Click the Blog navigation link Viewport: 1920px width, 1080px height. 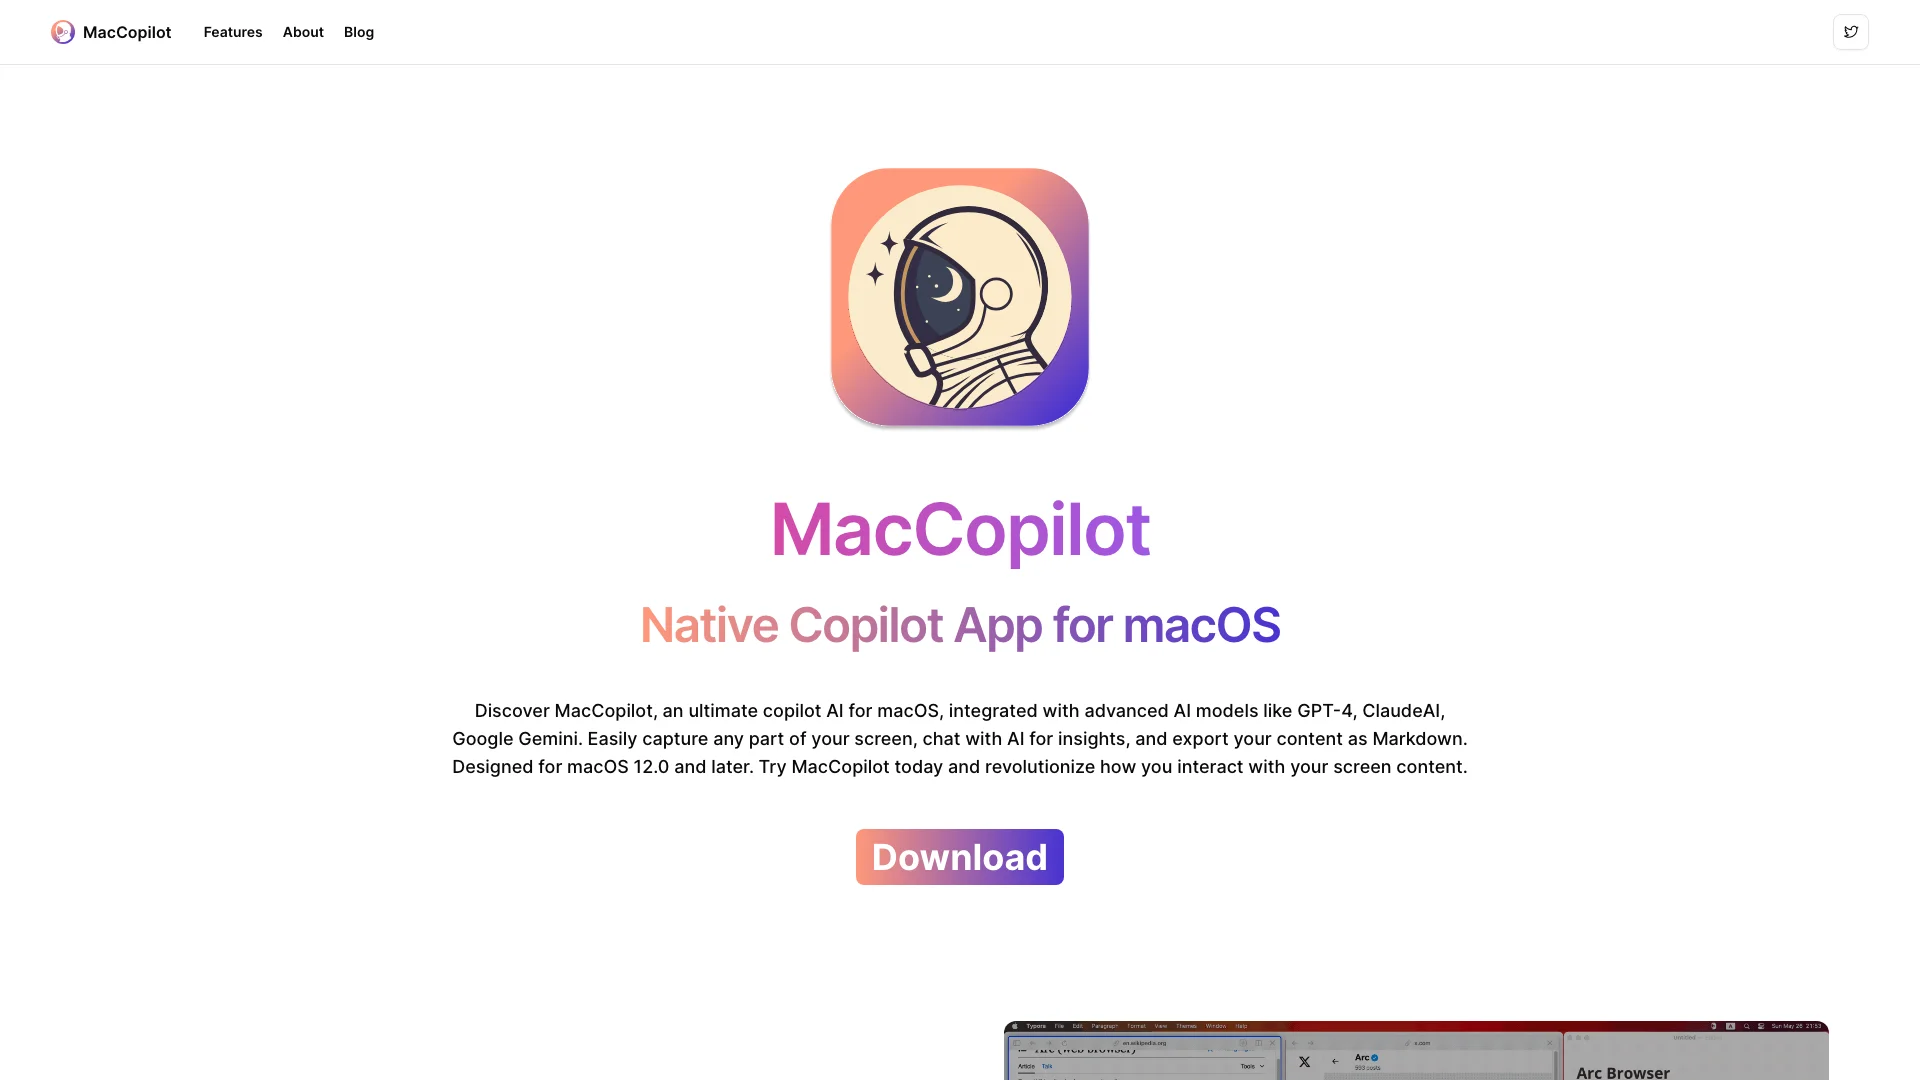click(357, 32)
